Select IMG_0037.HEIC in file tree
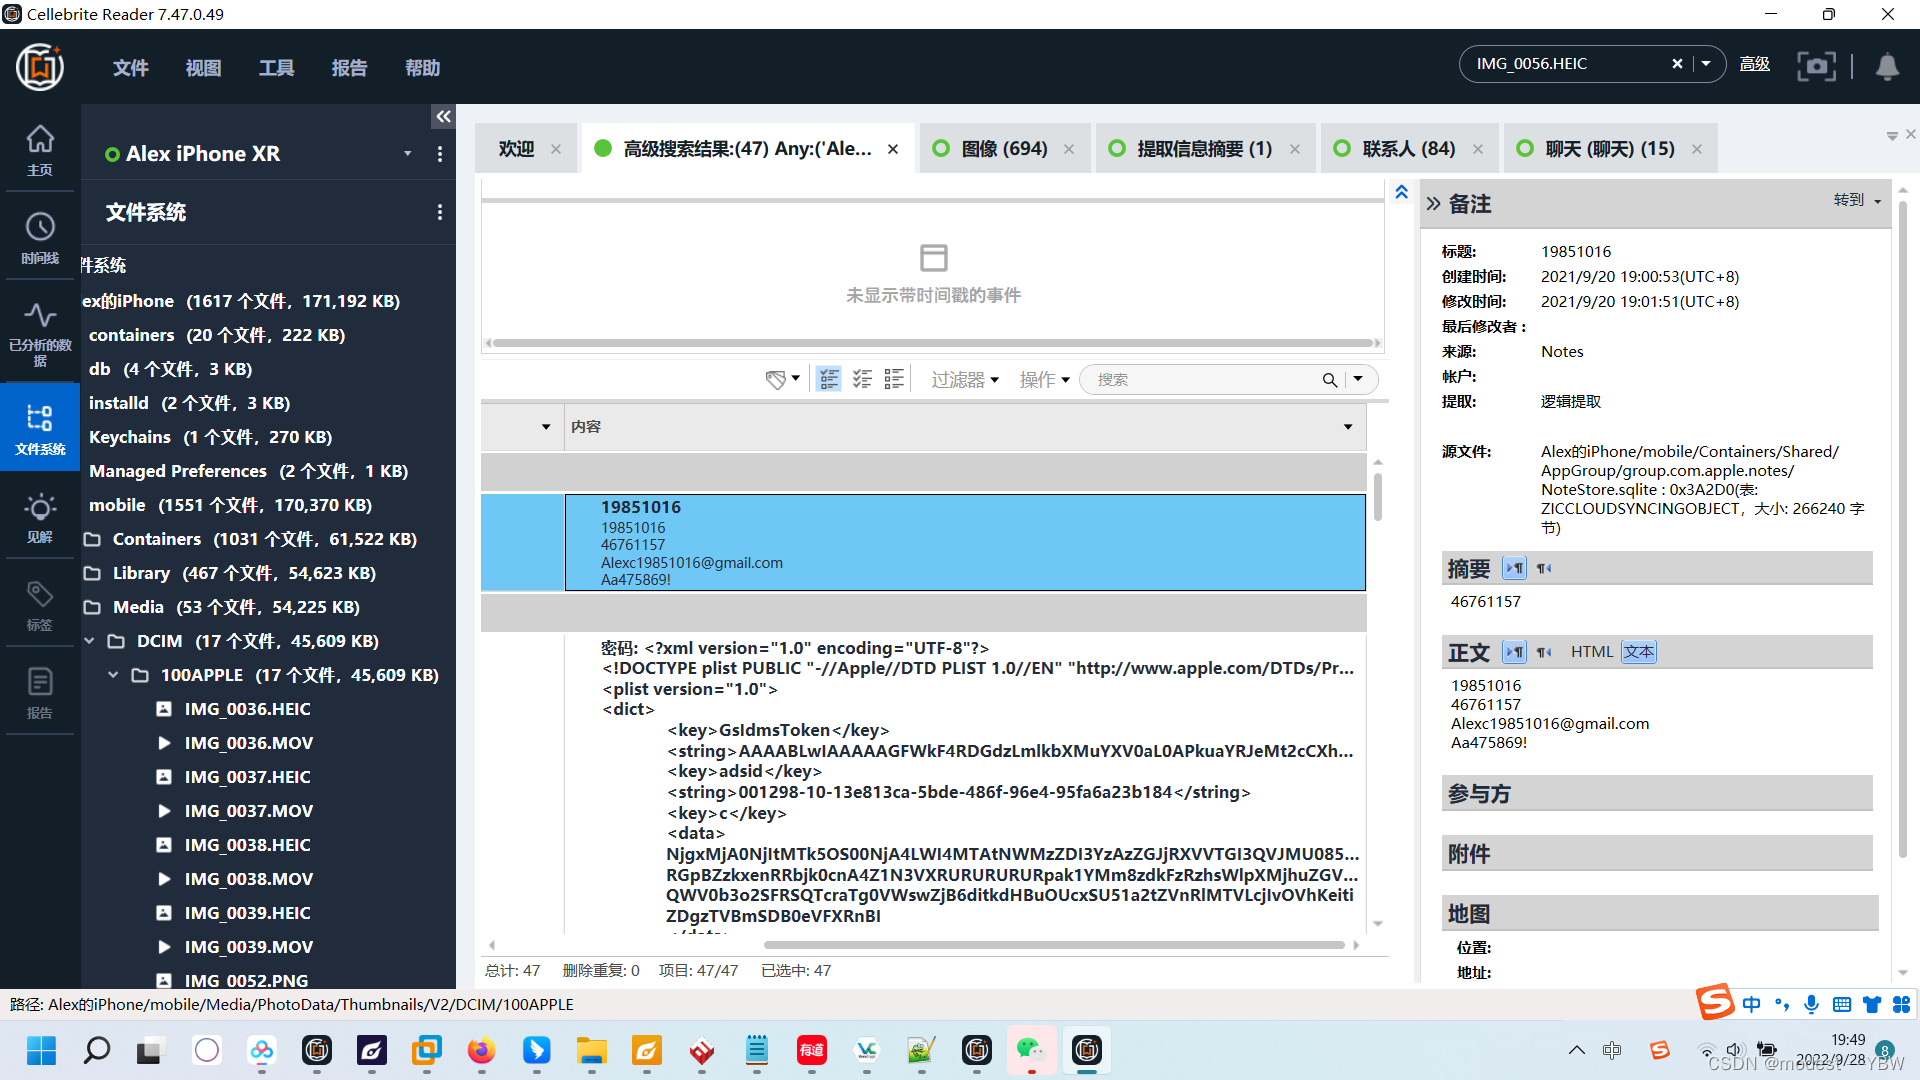This screenshot has height=1080, width=1920. pos(247,777)
